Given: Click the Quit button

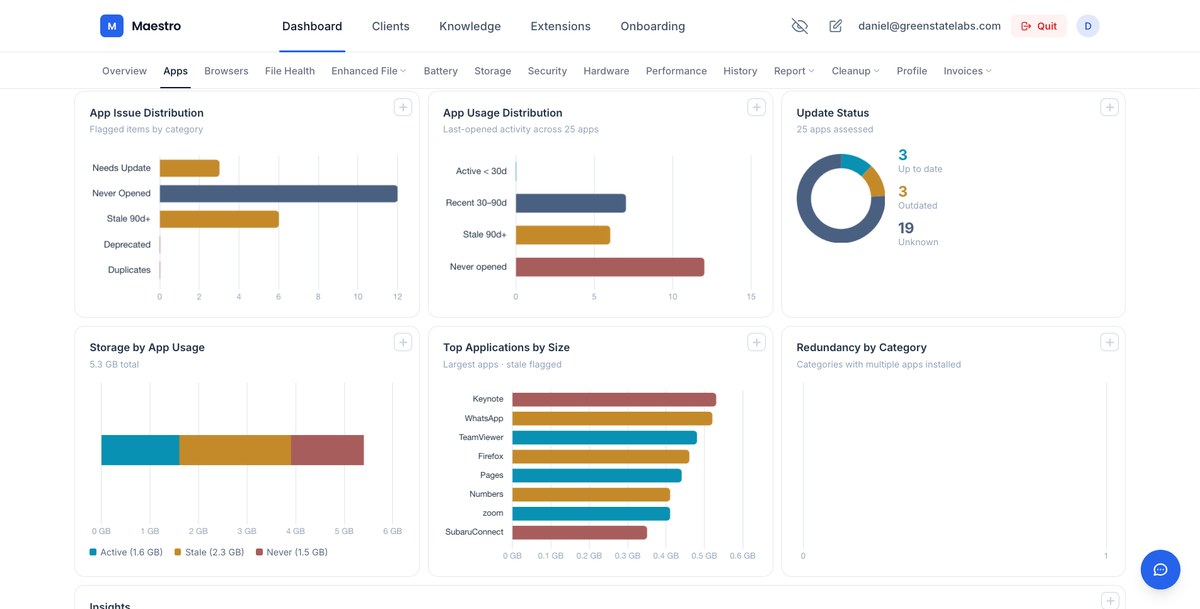Looking at the screenshot, I should [1039, 26].
